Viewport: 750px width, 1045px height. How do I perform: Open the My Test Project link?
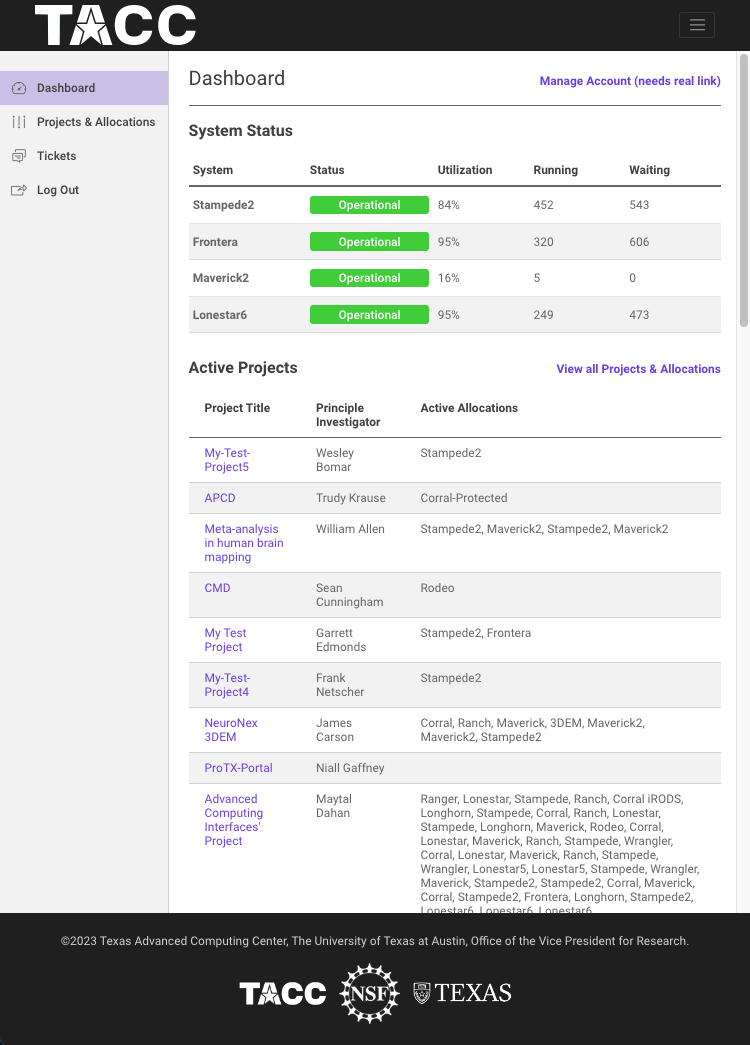(x=225, y=640)
